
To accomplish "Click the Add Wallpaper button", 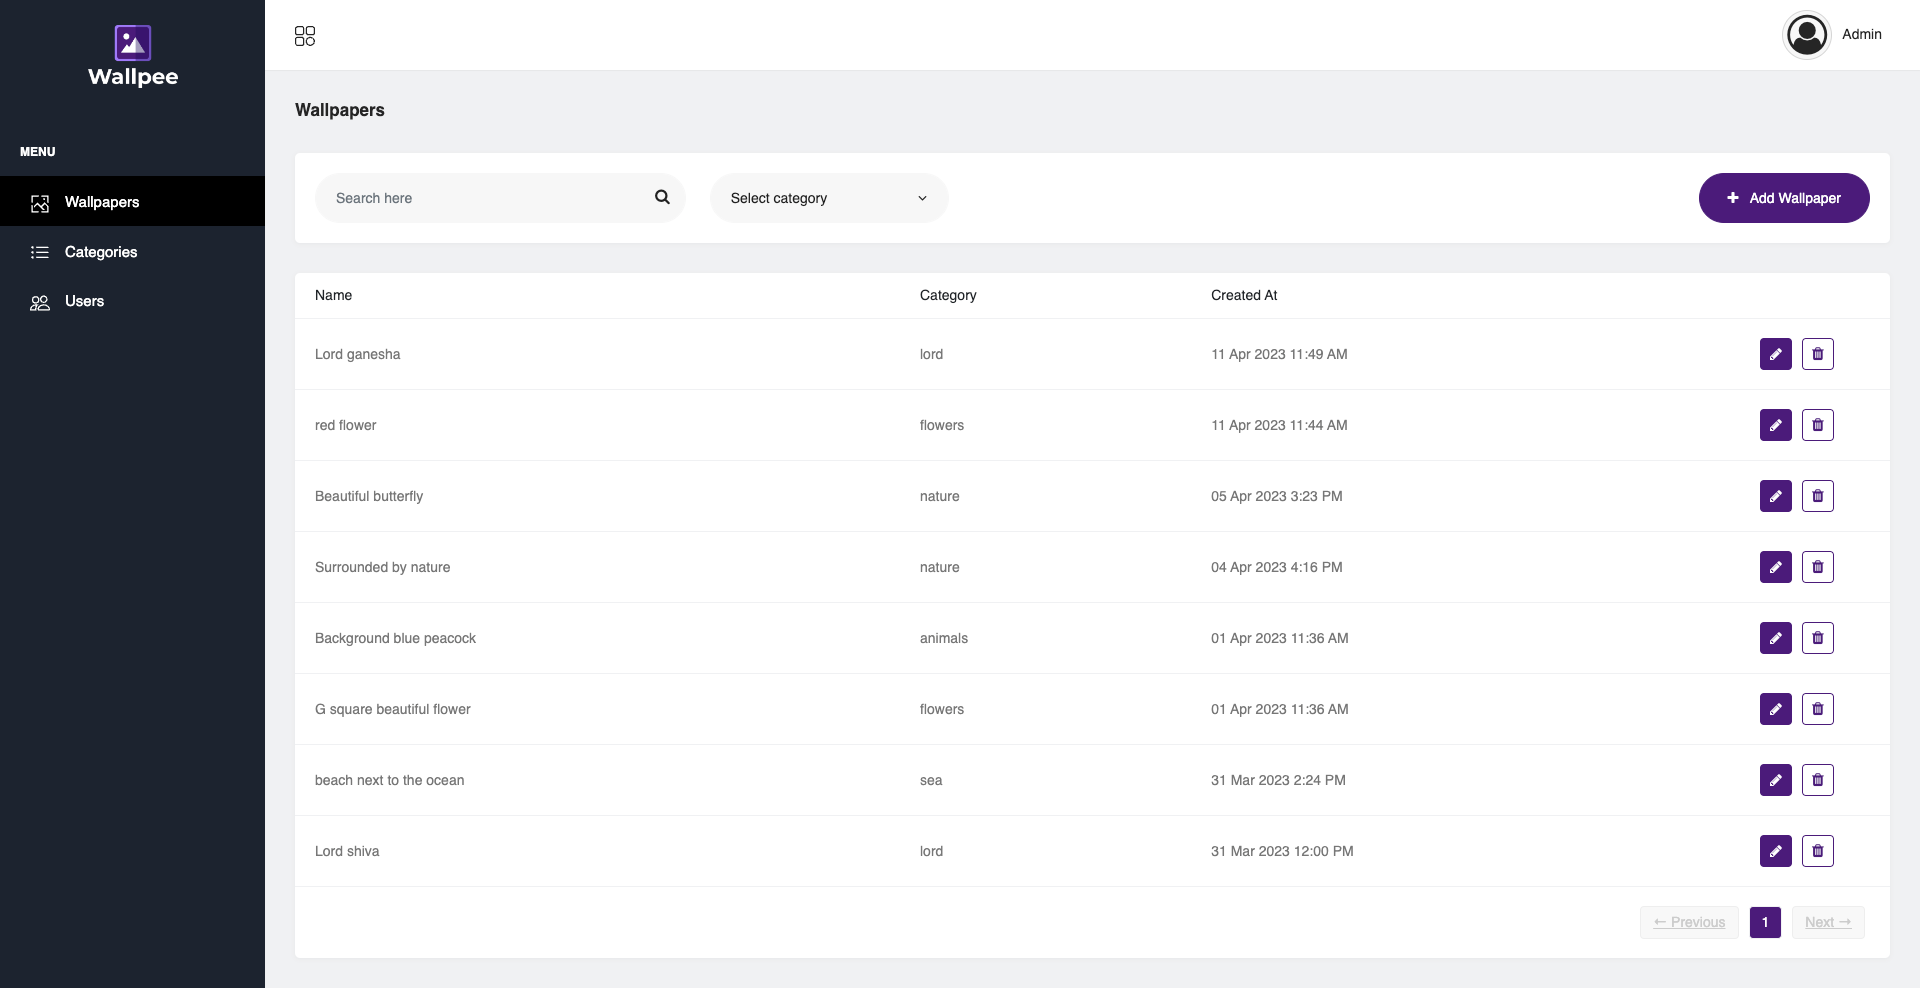I will click(1783, 198).
